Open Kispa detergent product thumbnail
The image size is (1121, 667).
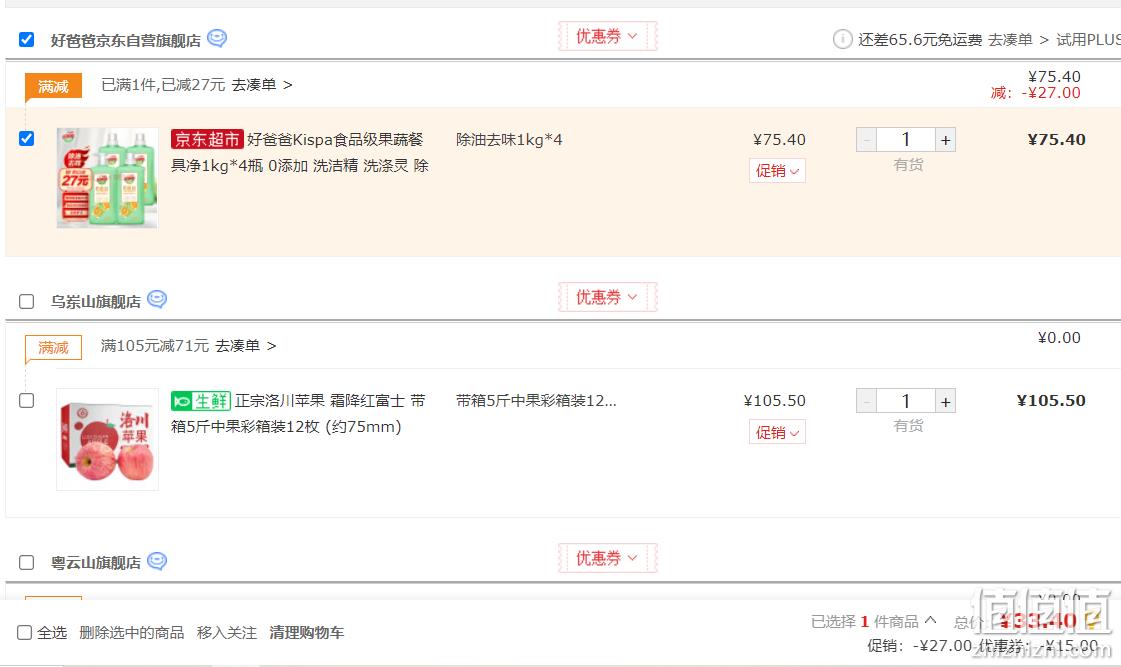[x=107, y=178]
